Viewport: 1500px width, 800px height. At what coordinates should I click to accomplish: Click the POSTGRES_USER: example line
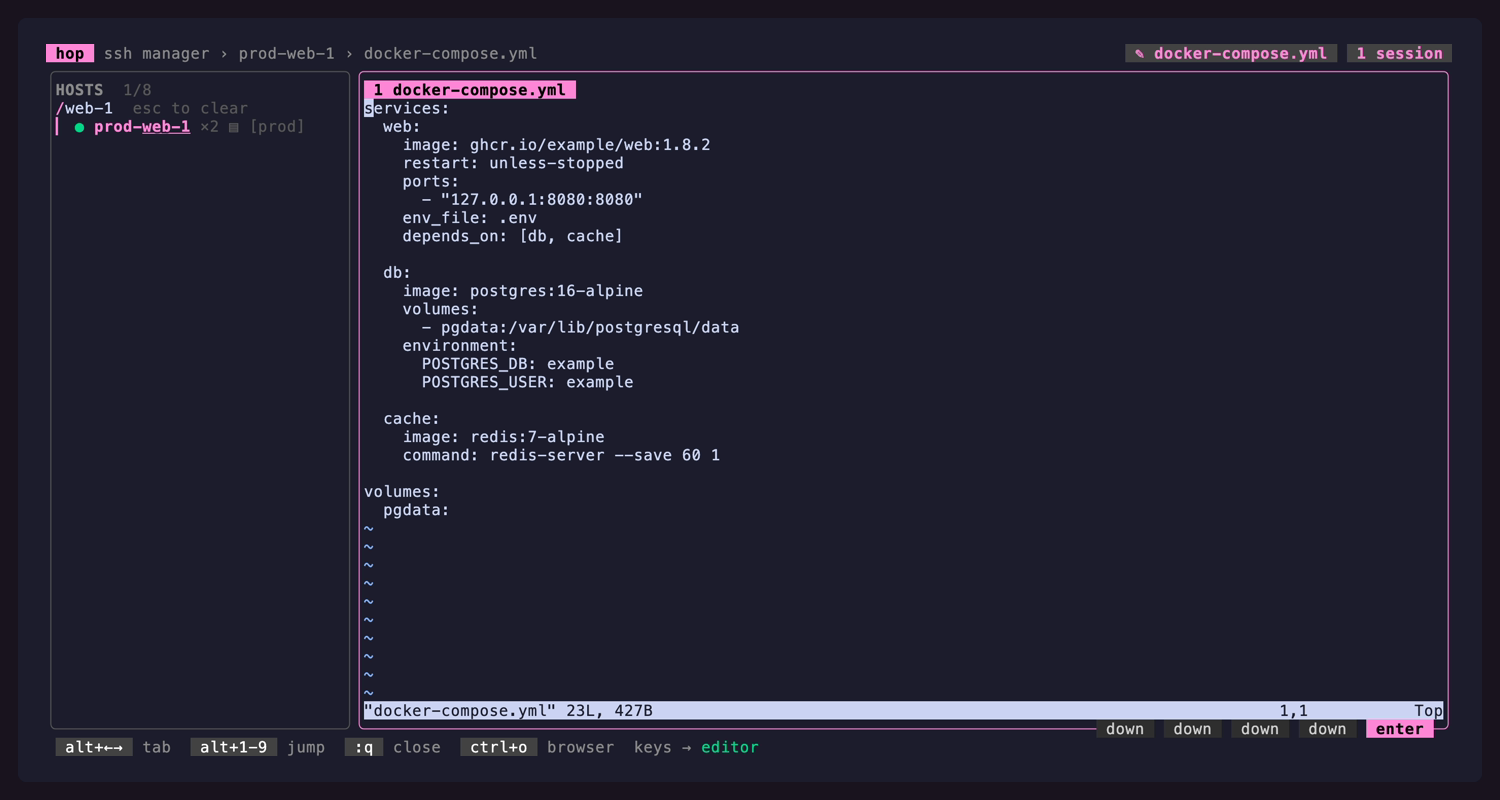(x=527, y=382)
